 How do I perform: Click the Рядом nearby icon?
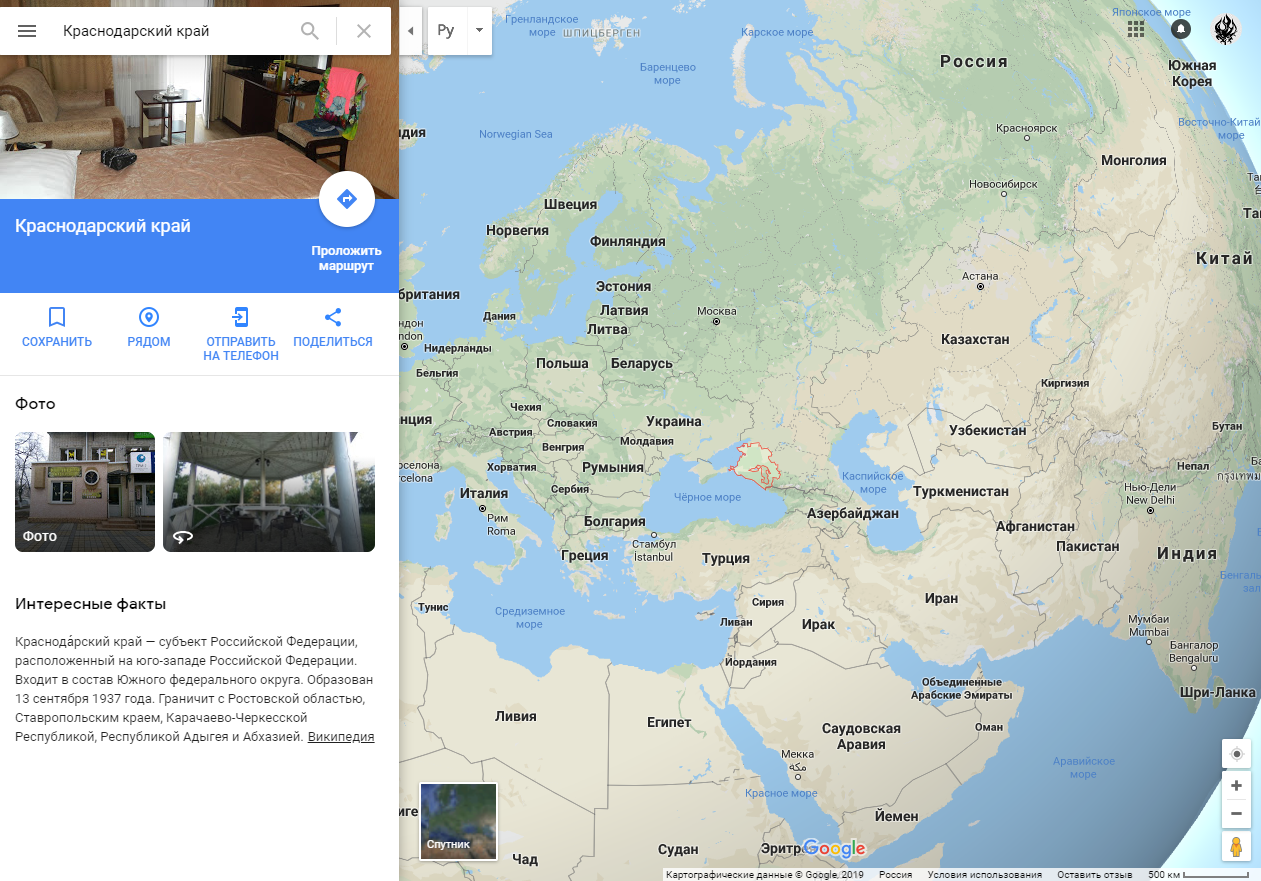tap(149, 327)
